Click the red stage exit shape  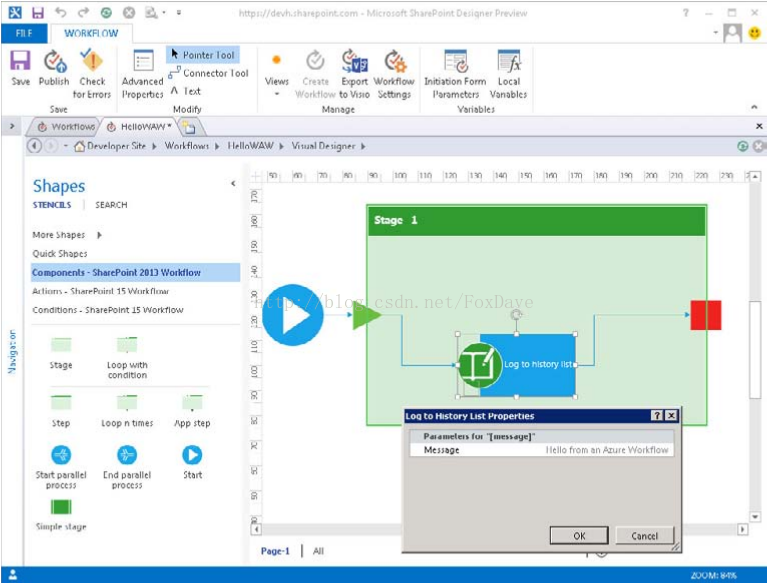pyautogui.click(x=706, y=315)
